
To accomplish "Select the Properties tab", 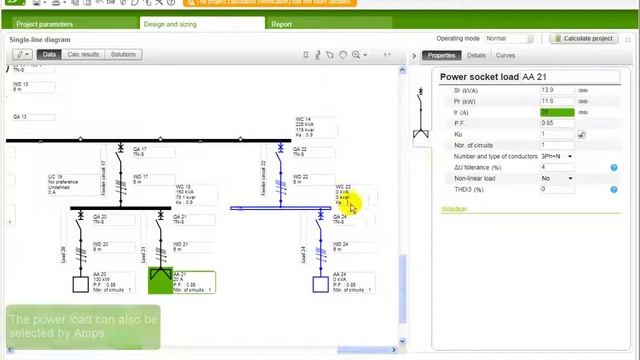I will 441,56.
